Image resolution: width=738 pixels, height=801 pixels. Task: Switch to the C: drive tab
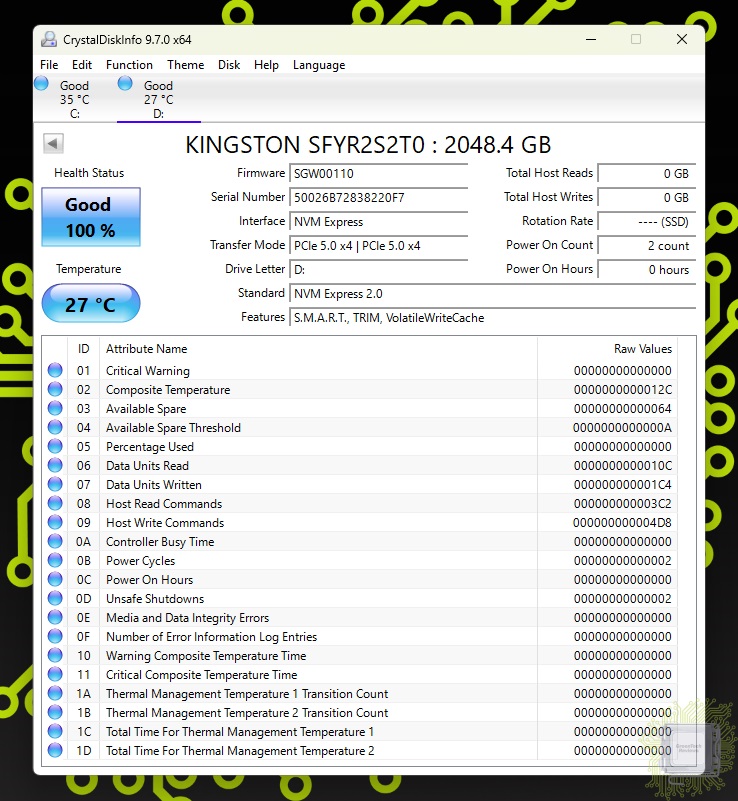75,99
